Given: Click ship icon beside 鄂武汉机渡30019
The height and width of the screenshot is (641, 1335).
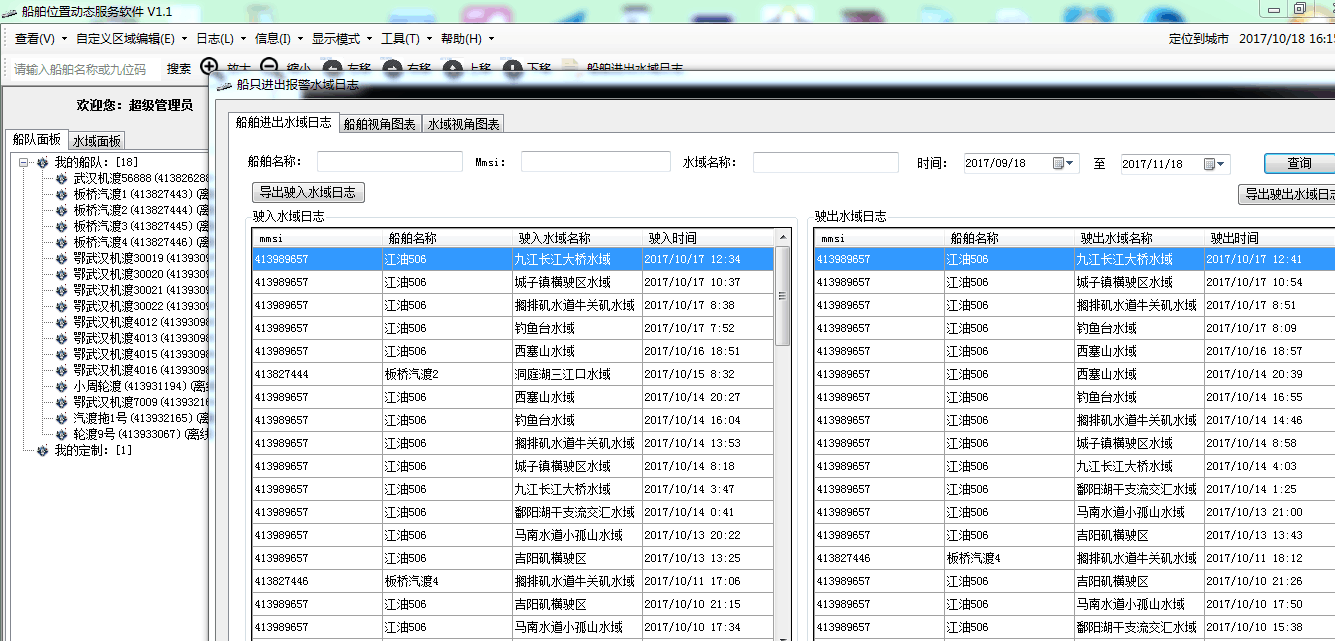Looking at the screenshot, I should pos(62,258).
